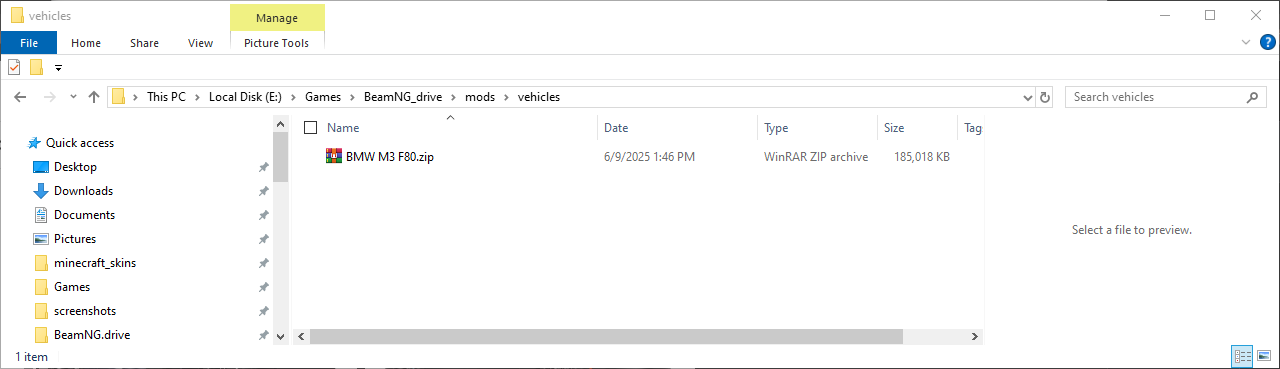This screenshot has height=369, width=1280.
Task: Open the File menu
Action: tap(29, 43)
